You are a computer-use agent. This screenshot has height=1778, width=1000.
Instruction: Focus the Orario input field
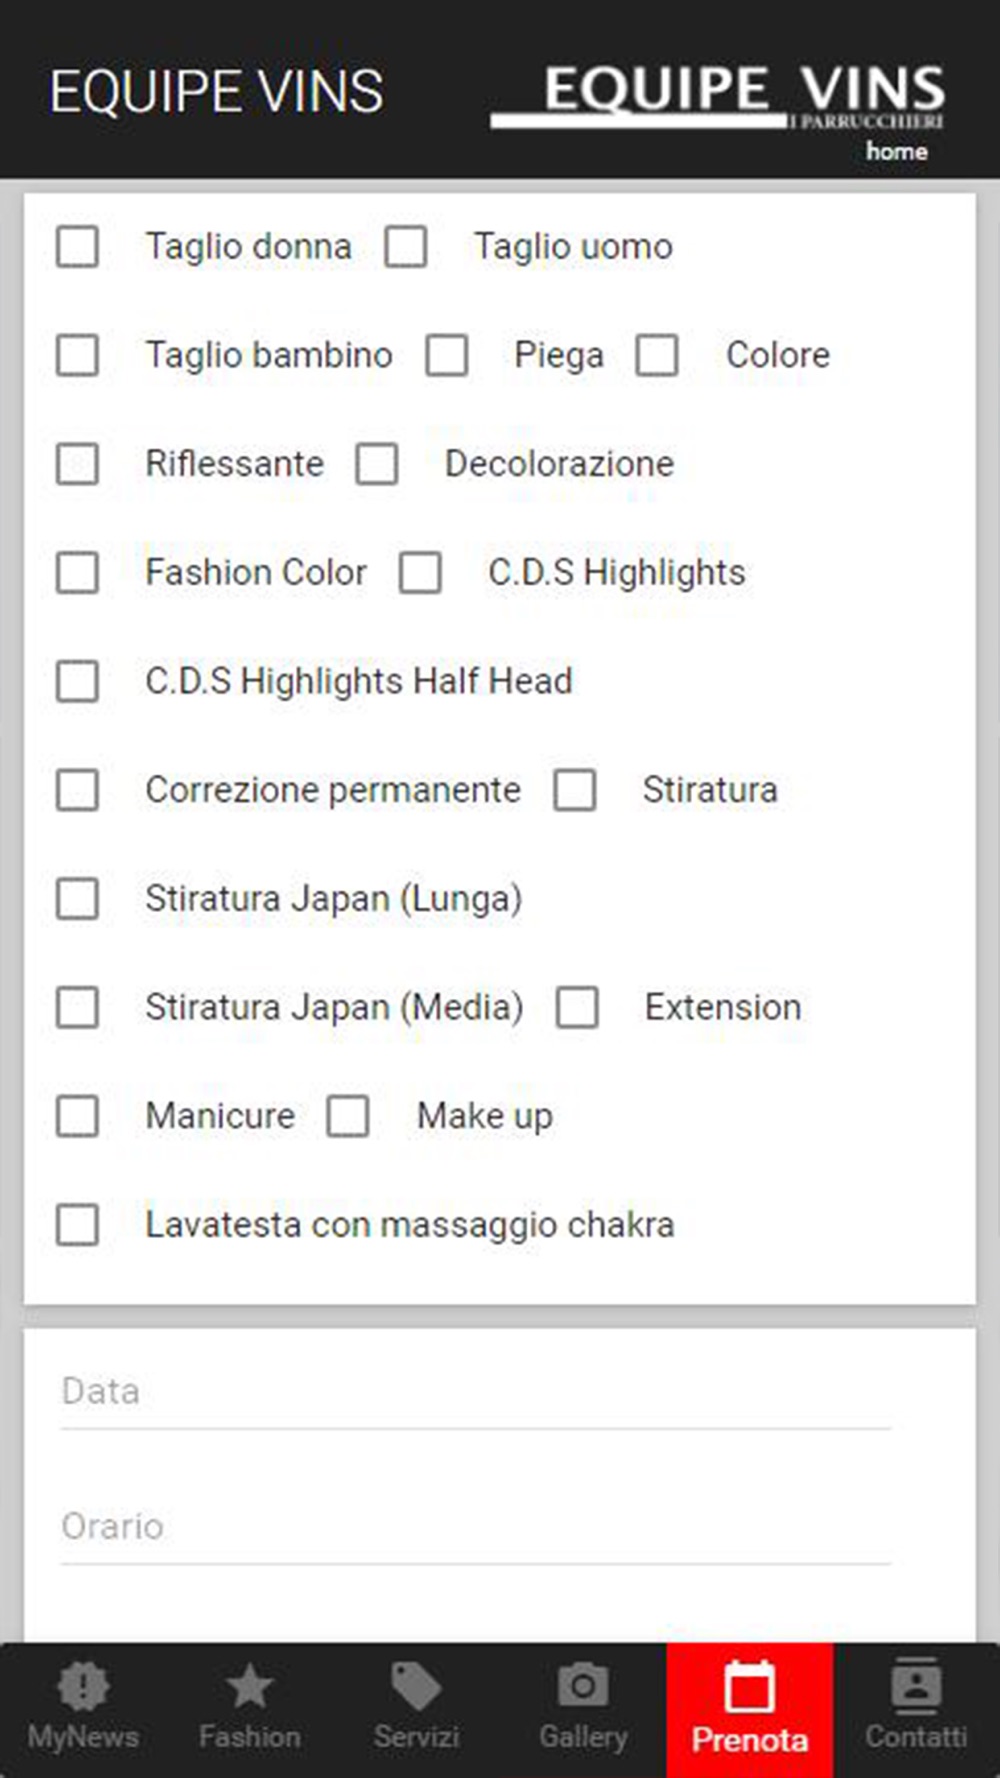click(x=475, y=1527)
